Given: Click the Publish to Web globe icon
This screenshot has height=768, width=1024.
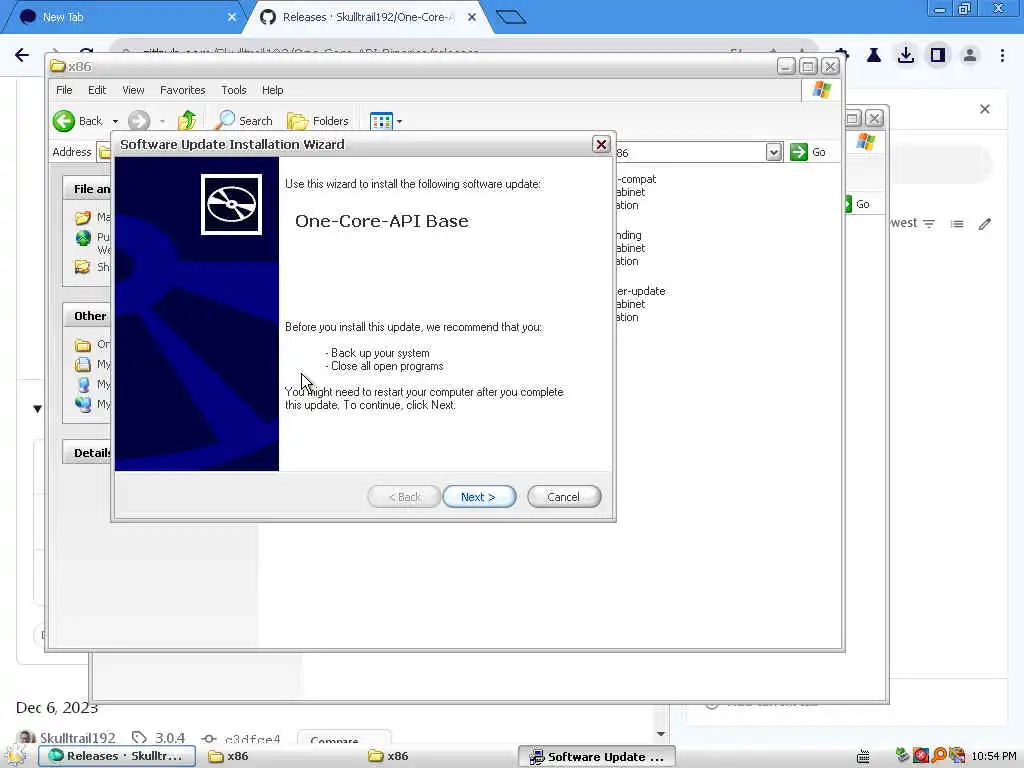Looking at the screenshot, I should tap(83, 238).
